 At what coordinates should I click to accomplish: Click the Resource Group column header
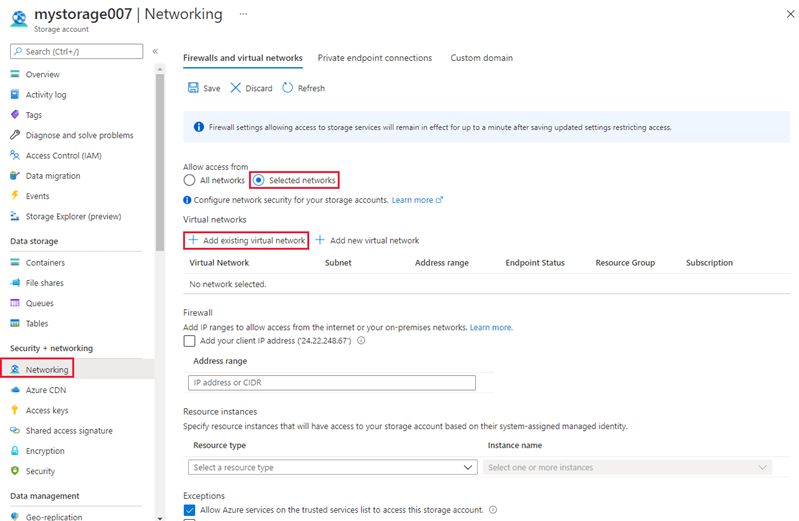coord(625,263)
